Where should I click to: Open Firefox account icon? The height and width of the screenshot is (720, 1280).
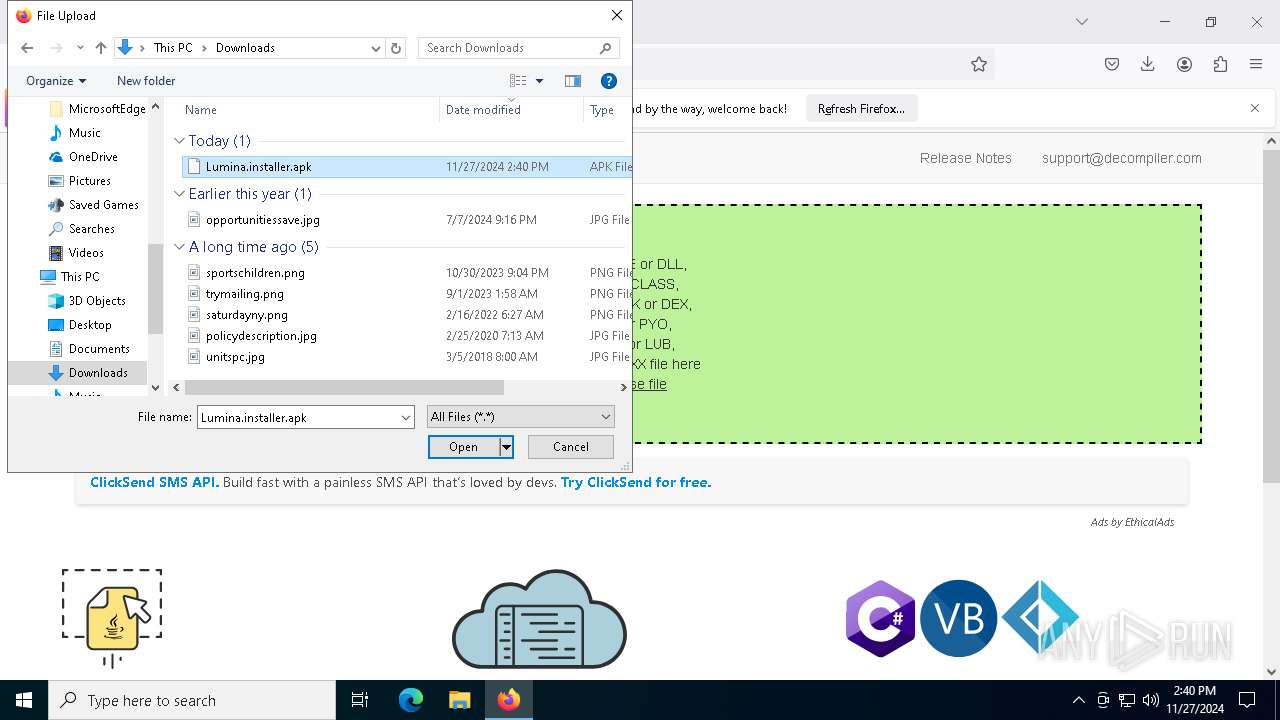tap(1184, 64)
